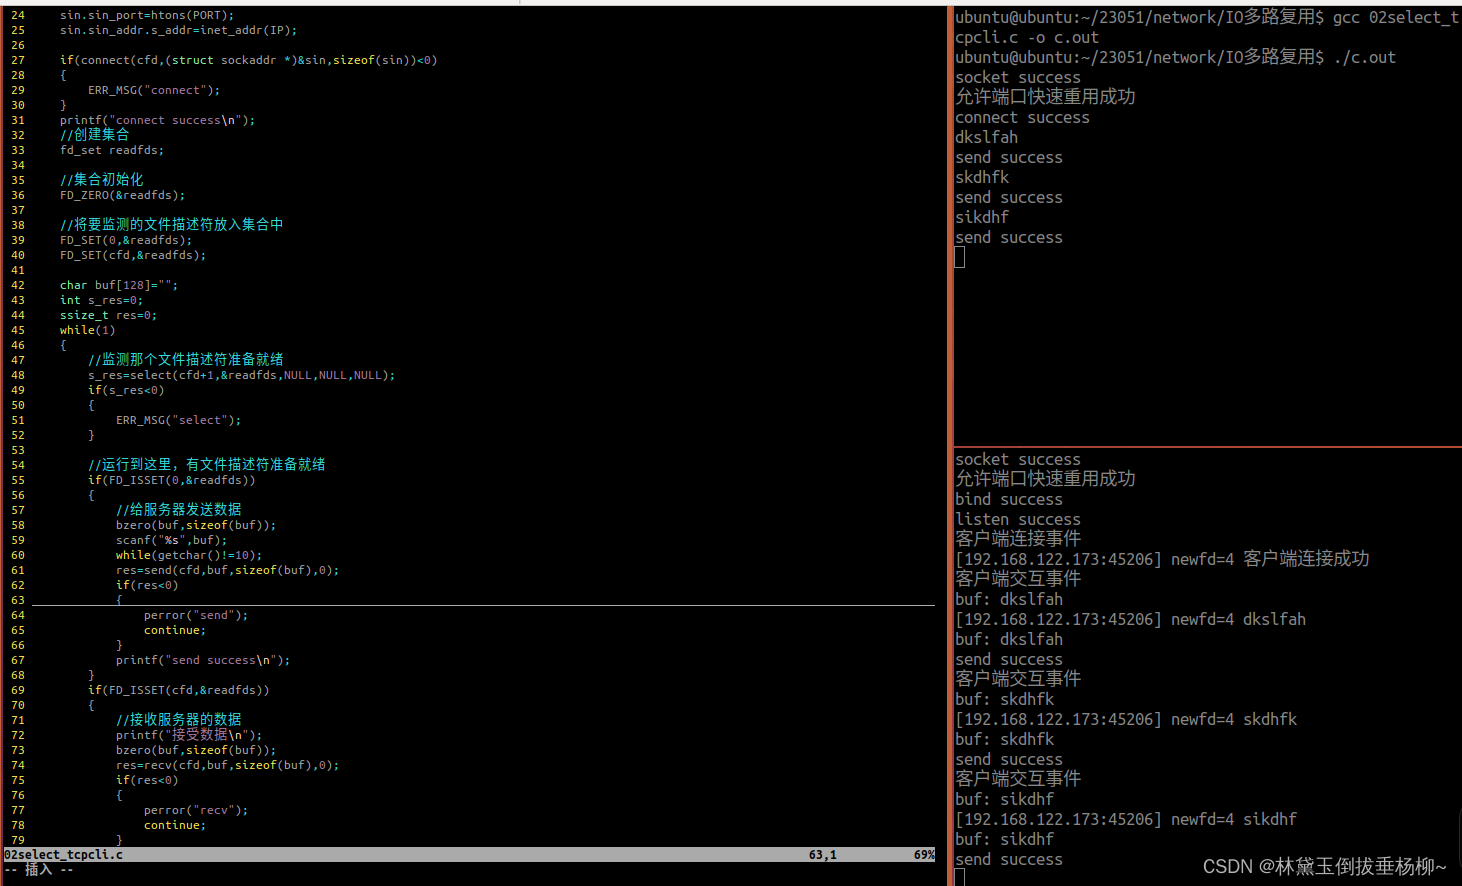Click the '//集合初始化' comment

click(x=101, y=179)
